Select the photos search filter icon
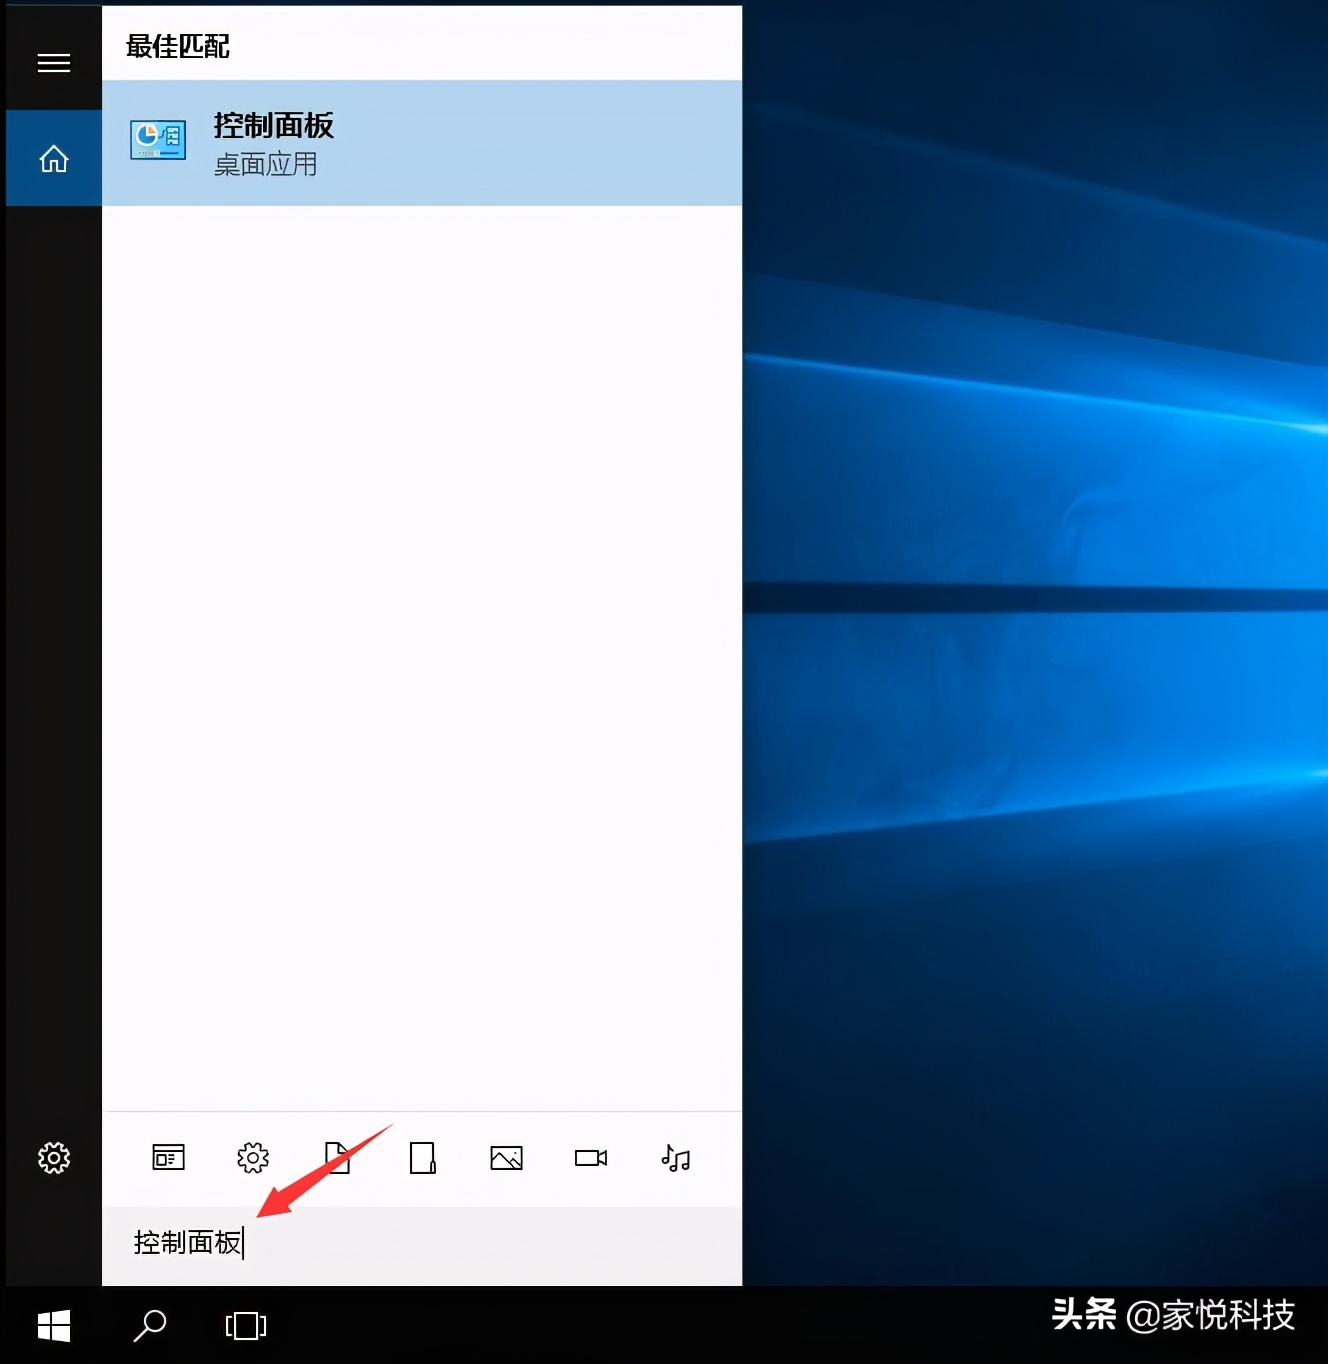1328x1364 pixels. 506,1158
